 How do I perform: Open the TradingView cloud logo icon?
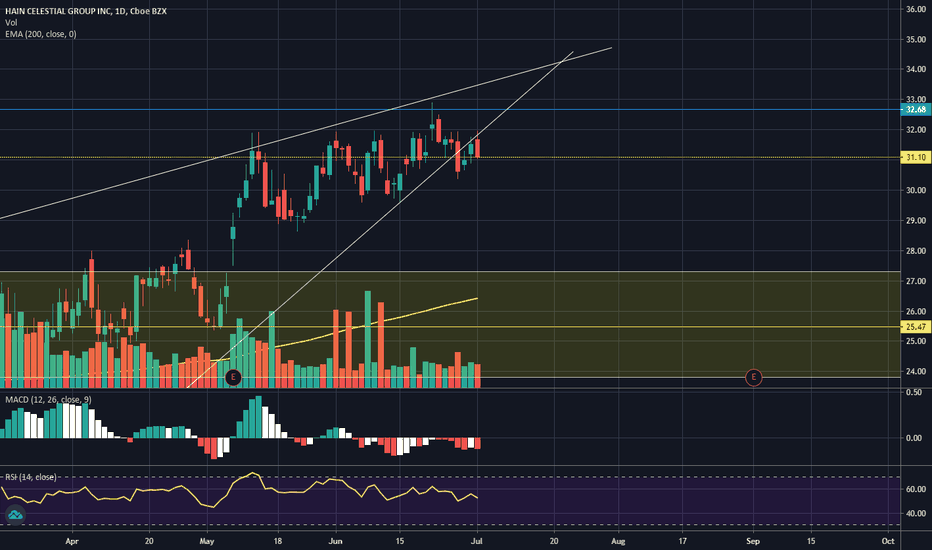[x=15, y=514]
